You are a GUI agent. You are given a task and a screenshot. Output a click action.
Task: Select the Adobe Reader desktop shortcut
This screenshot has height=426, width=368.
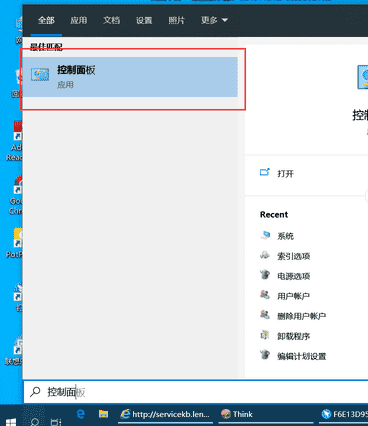pos(14,141)
